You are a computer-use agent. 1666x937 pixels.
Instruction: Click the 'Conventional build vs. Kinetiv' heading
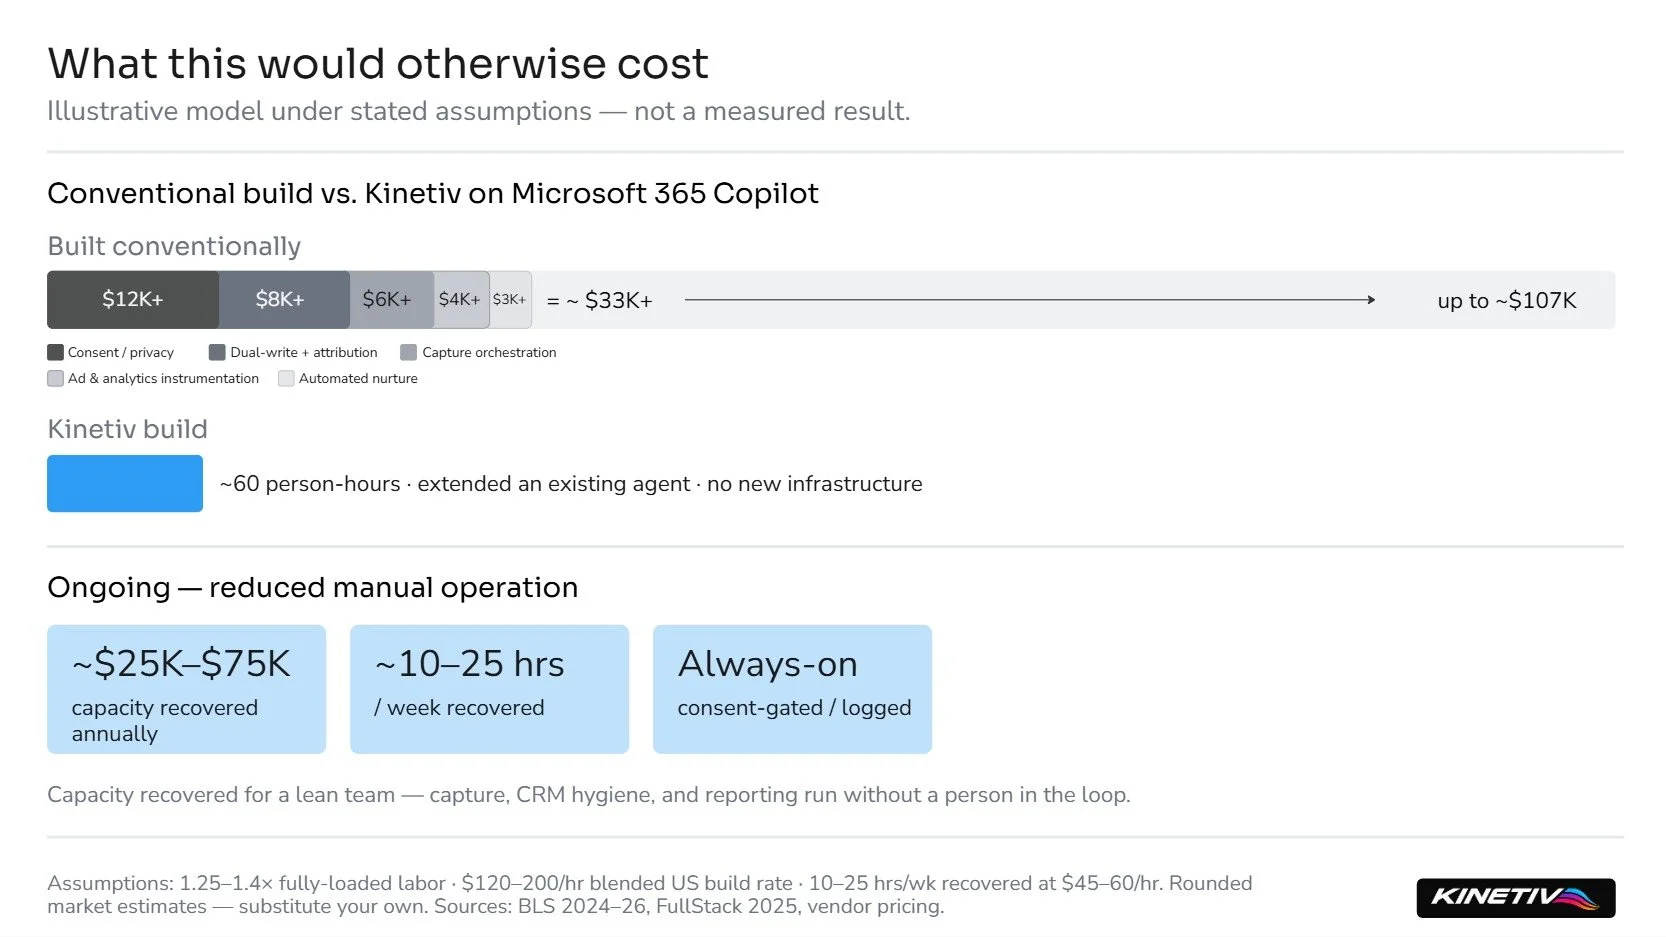433,193
